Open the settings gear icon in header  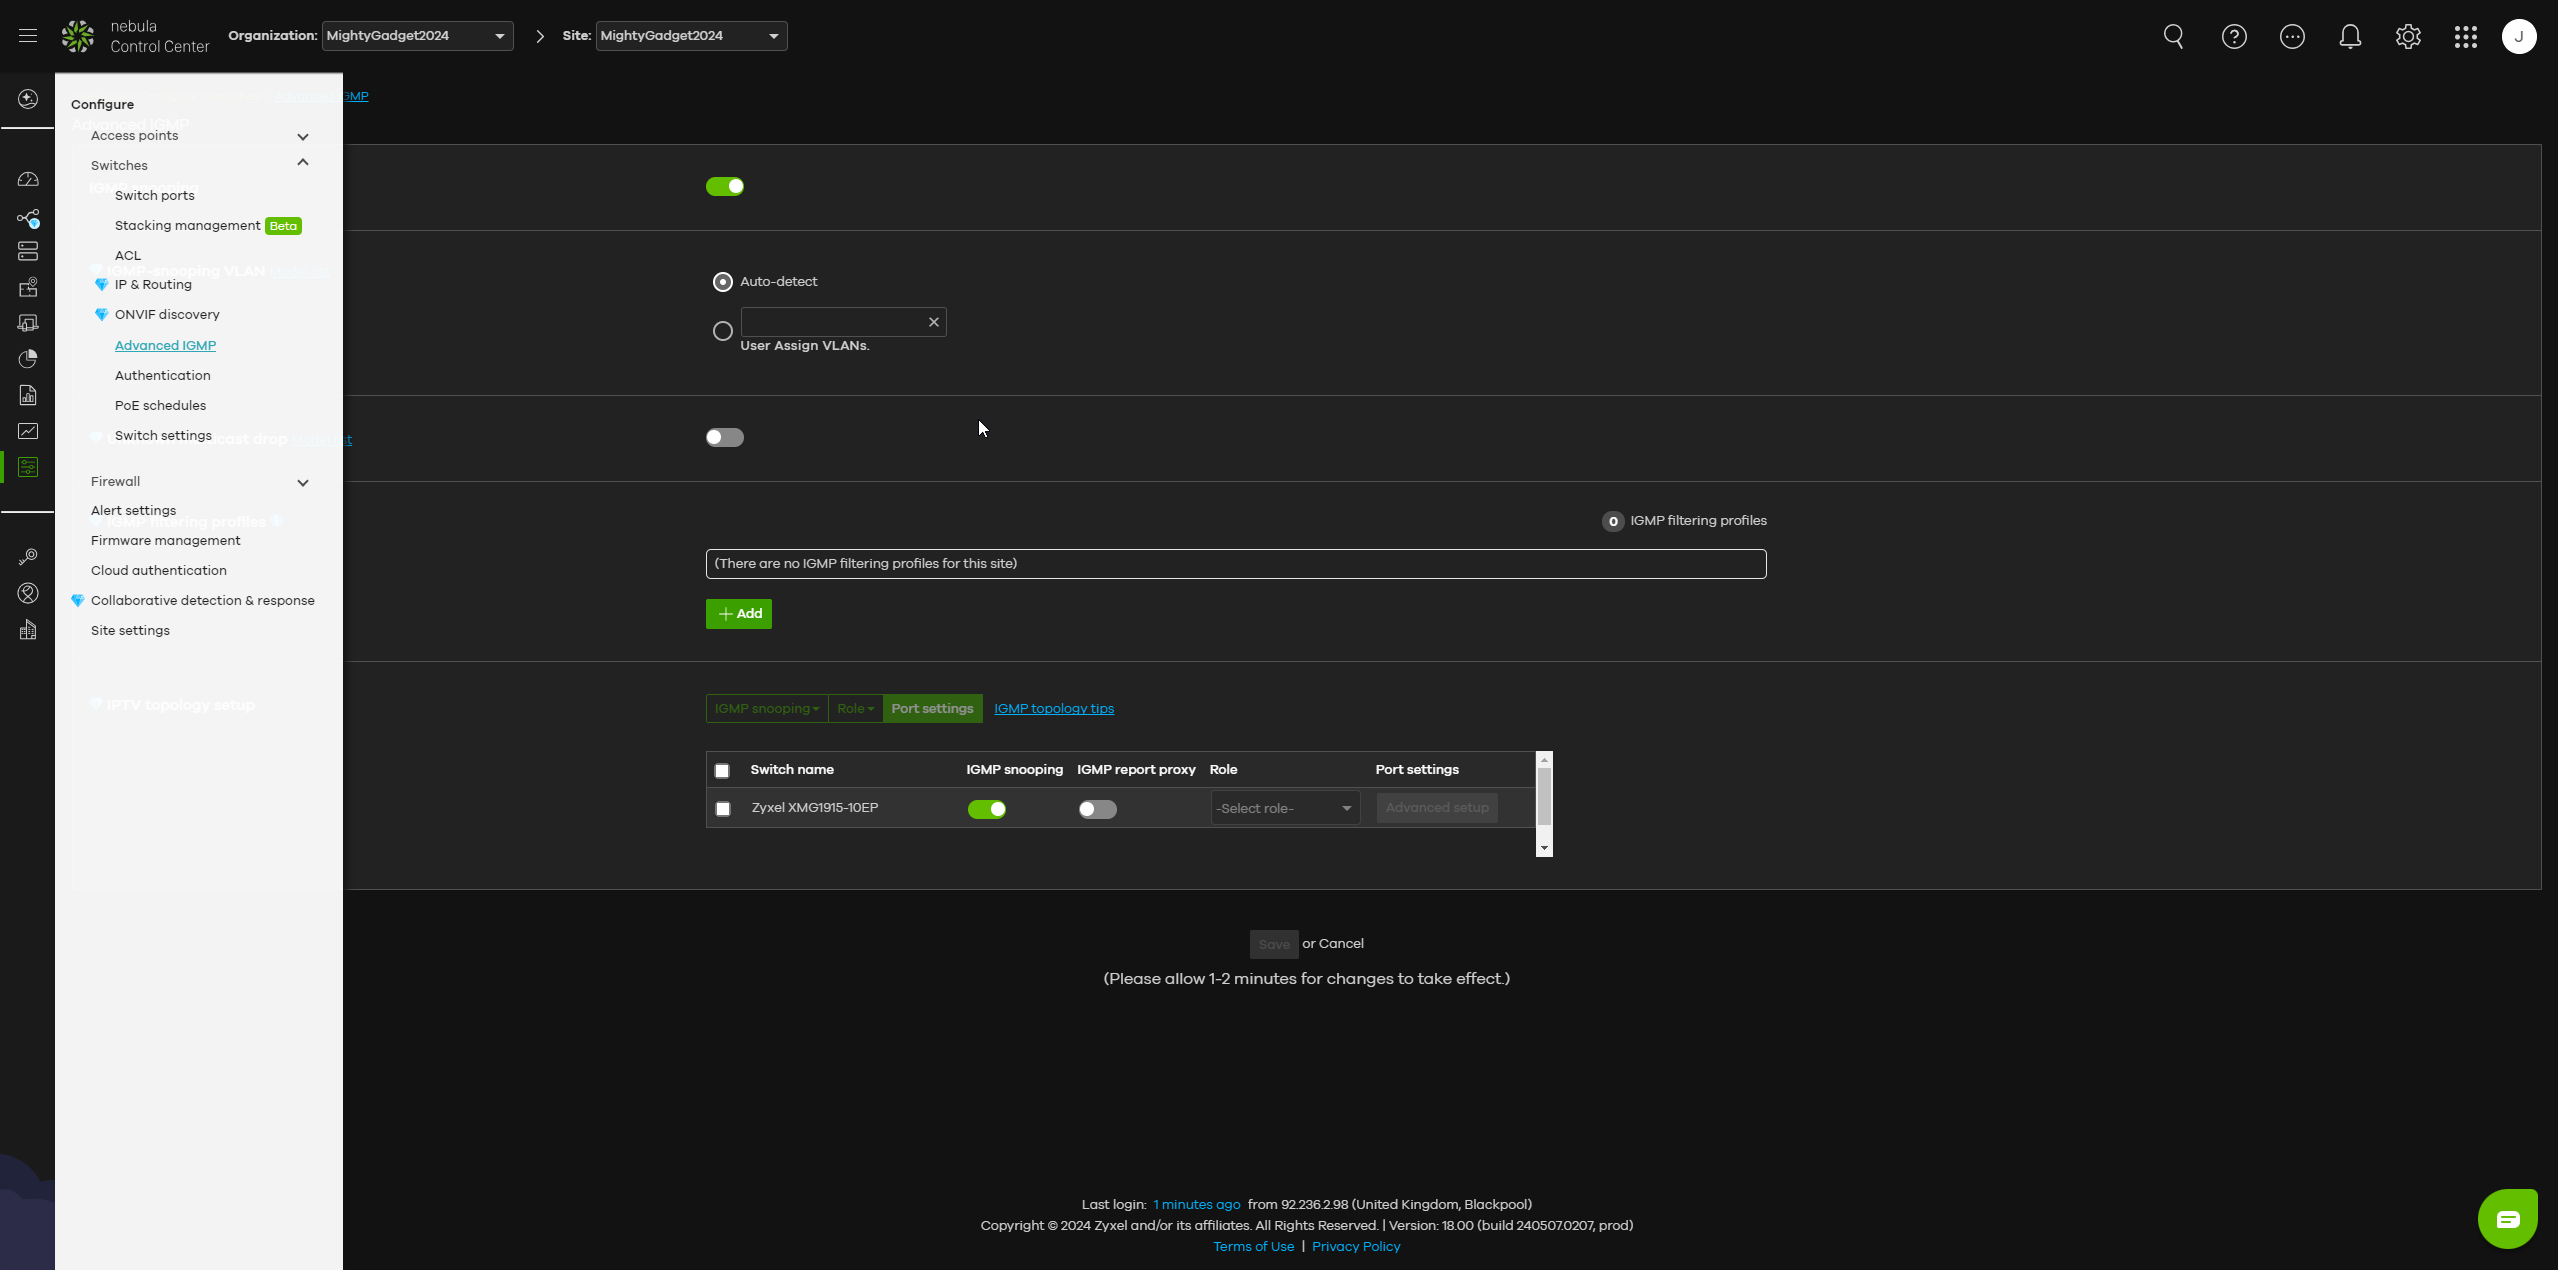[x=2408, y=37]
